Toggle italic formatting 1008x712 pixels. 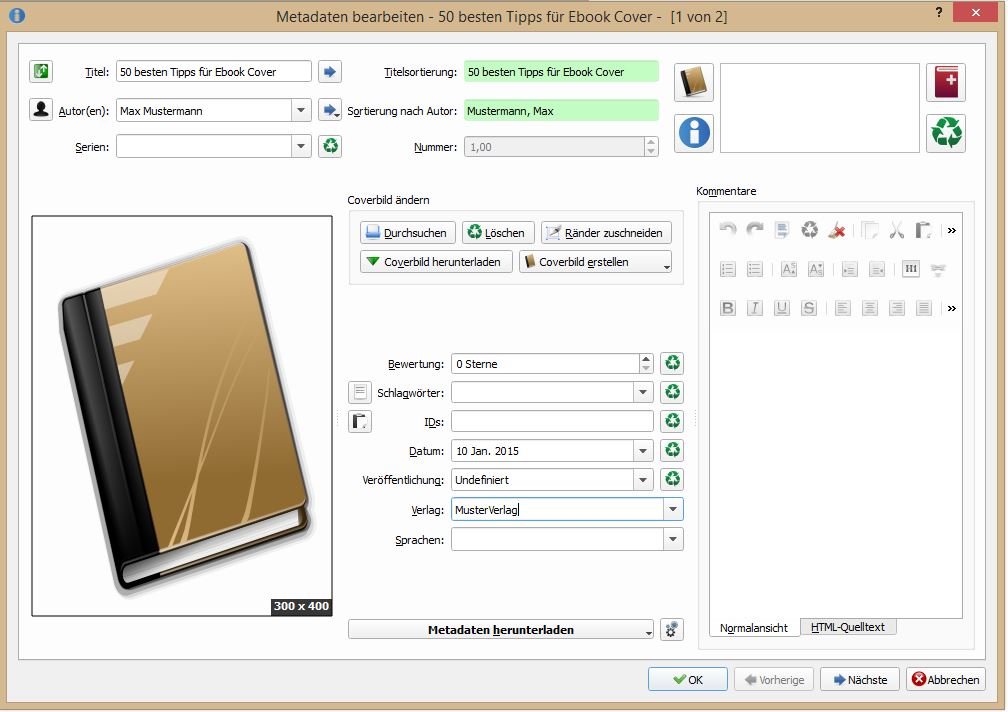coord(755,308)
